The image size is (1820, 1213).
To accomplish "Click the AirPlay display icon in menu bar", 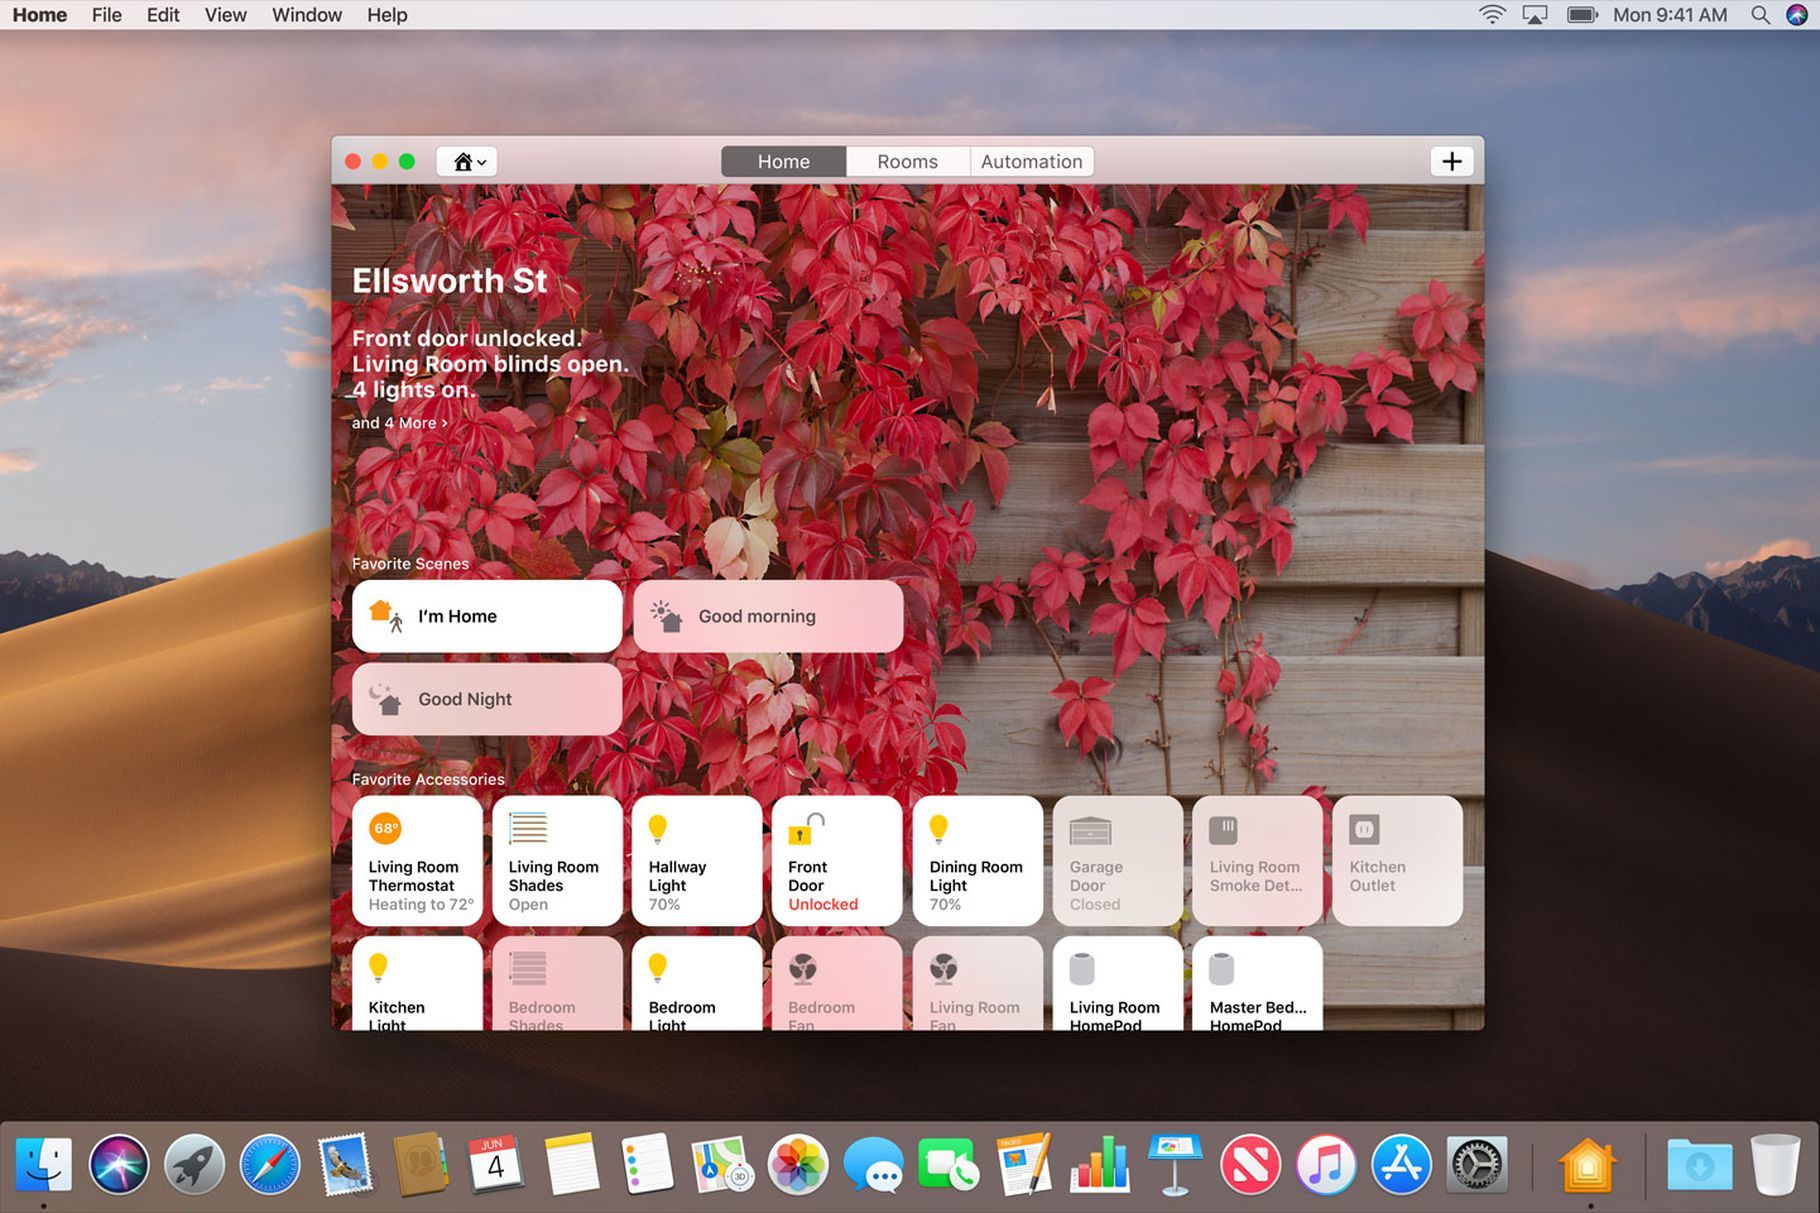I will (x=1535, y=15).
